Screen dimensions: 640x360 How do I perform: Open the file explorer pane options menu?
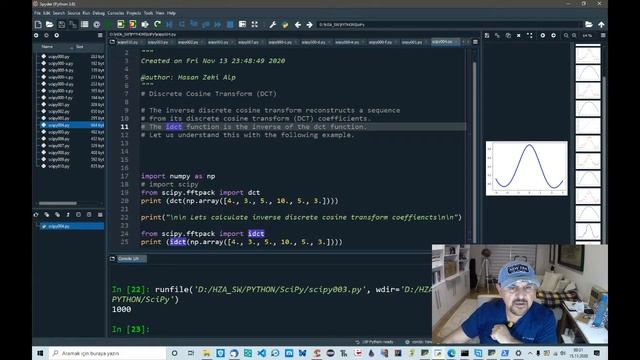coord(100,36)
